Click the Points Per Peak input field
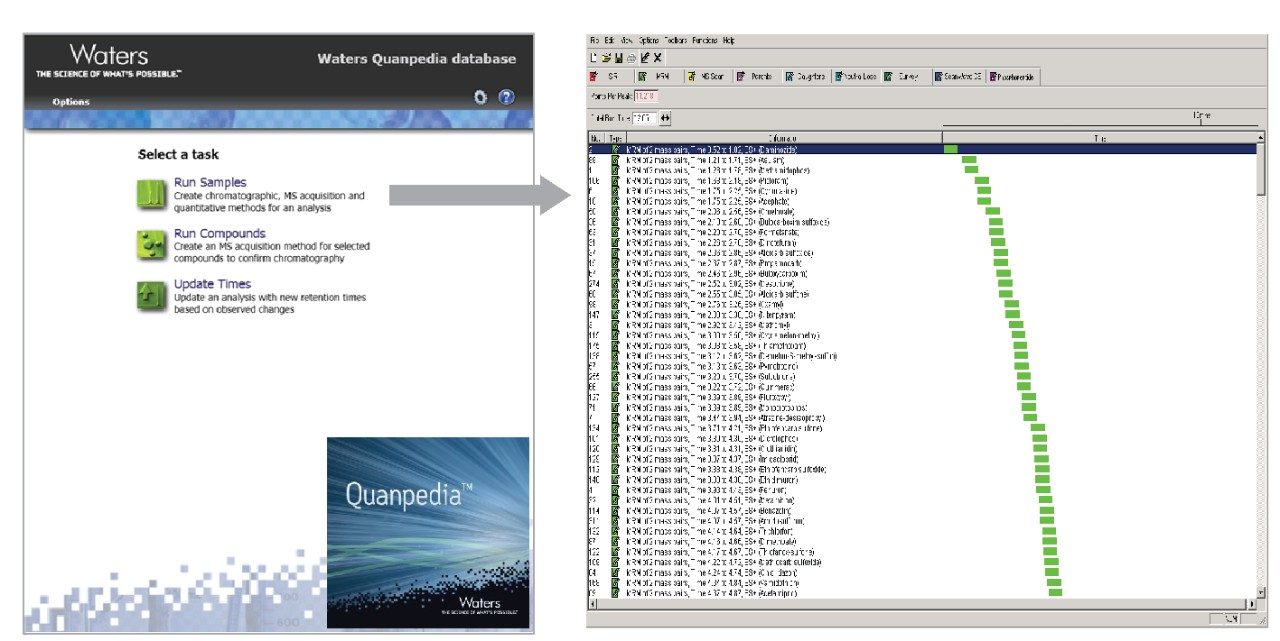 click(x=645, y=96)
